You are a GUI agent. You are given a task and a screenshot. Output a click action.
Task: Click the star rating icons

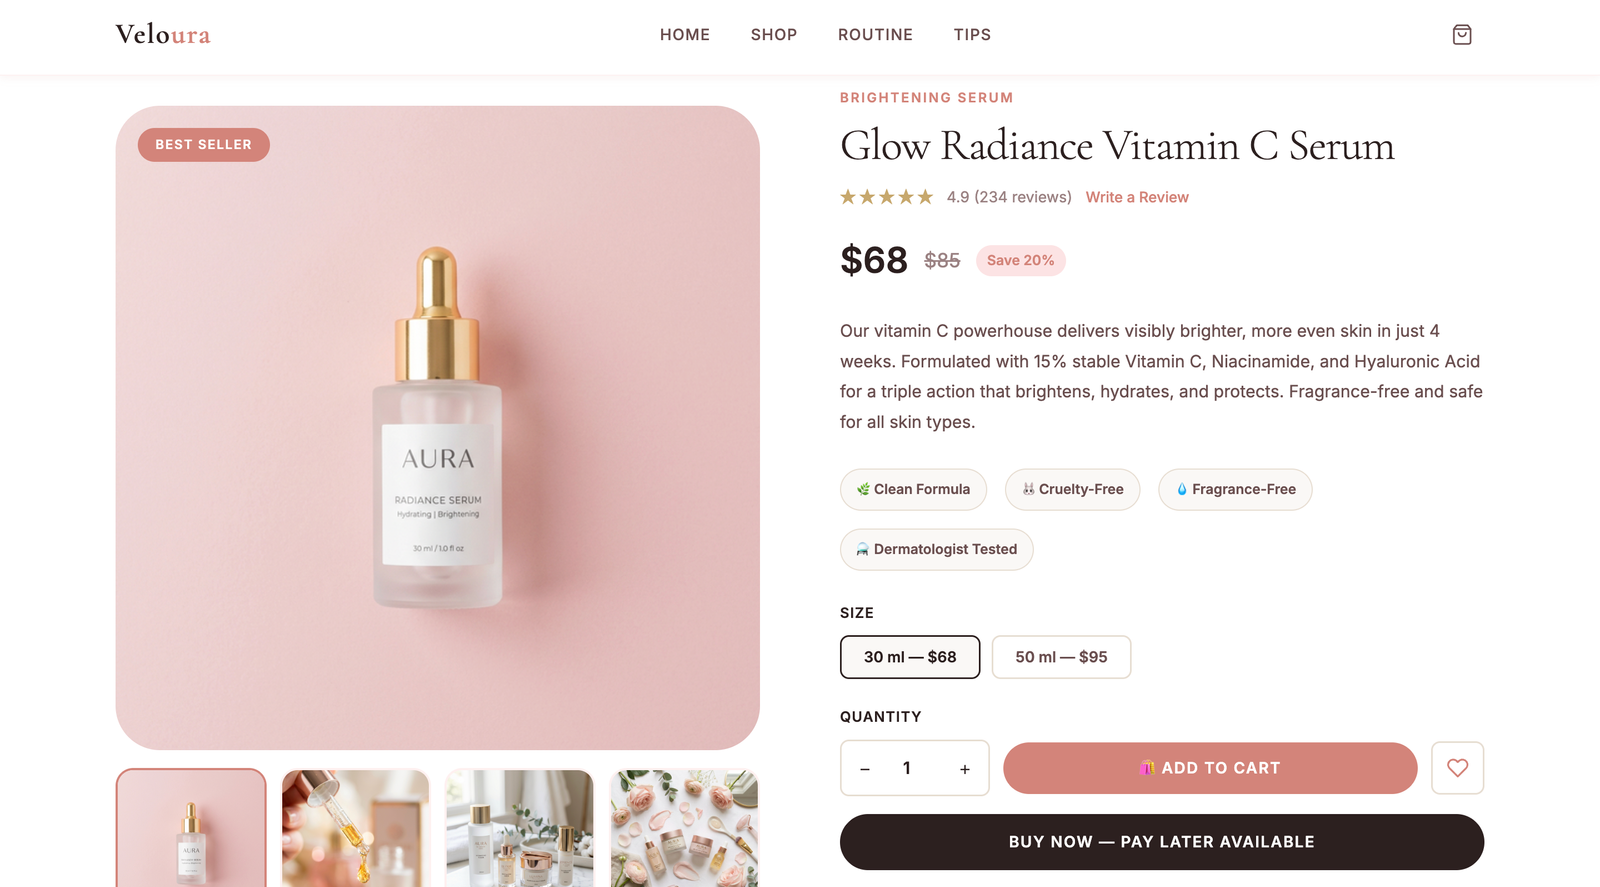pyautogui.click(x=886, y=197)
